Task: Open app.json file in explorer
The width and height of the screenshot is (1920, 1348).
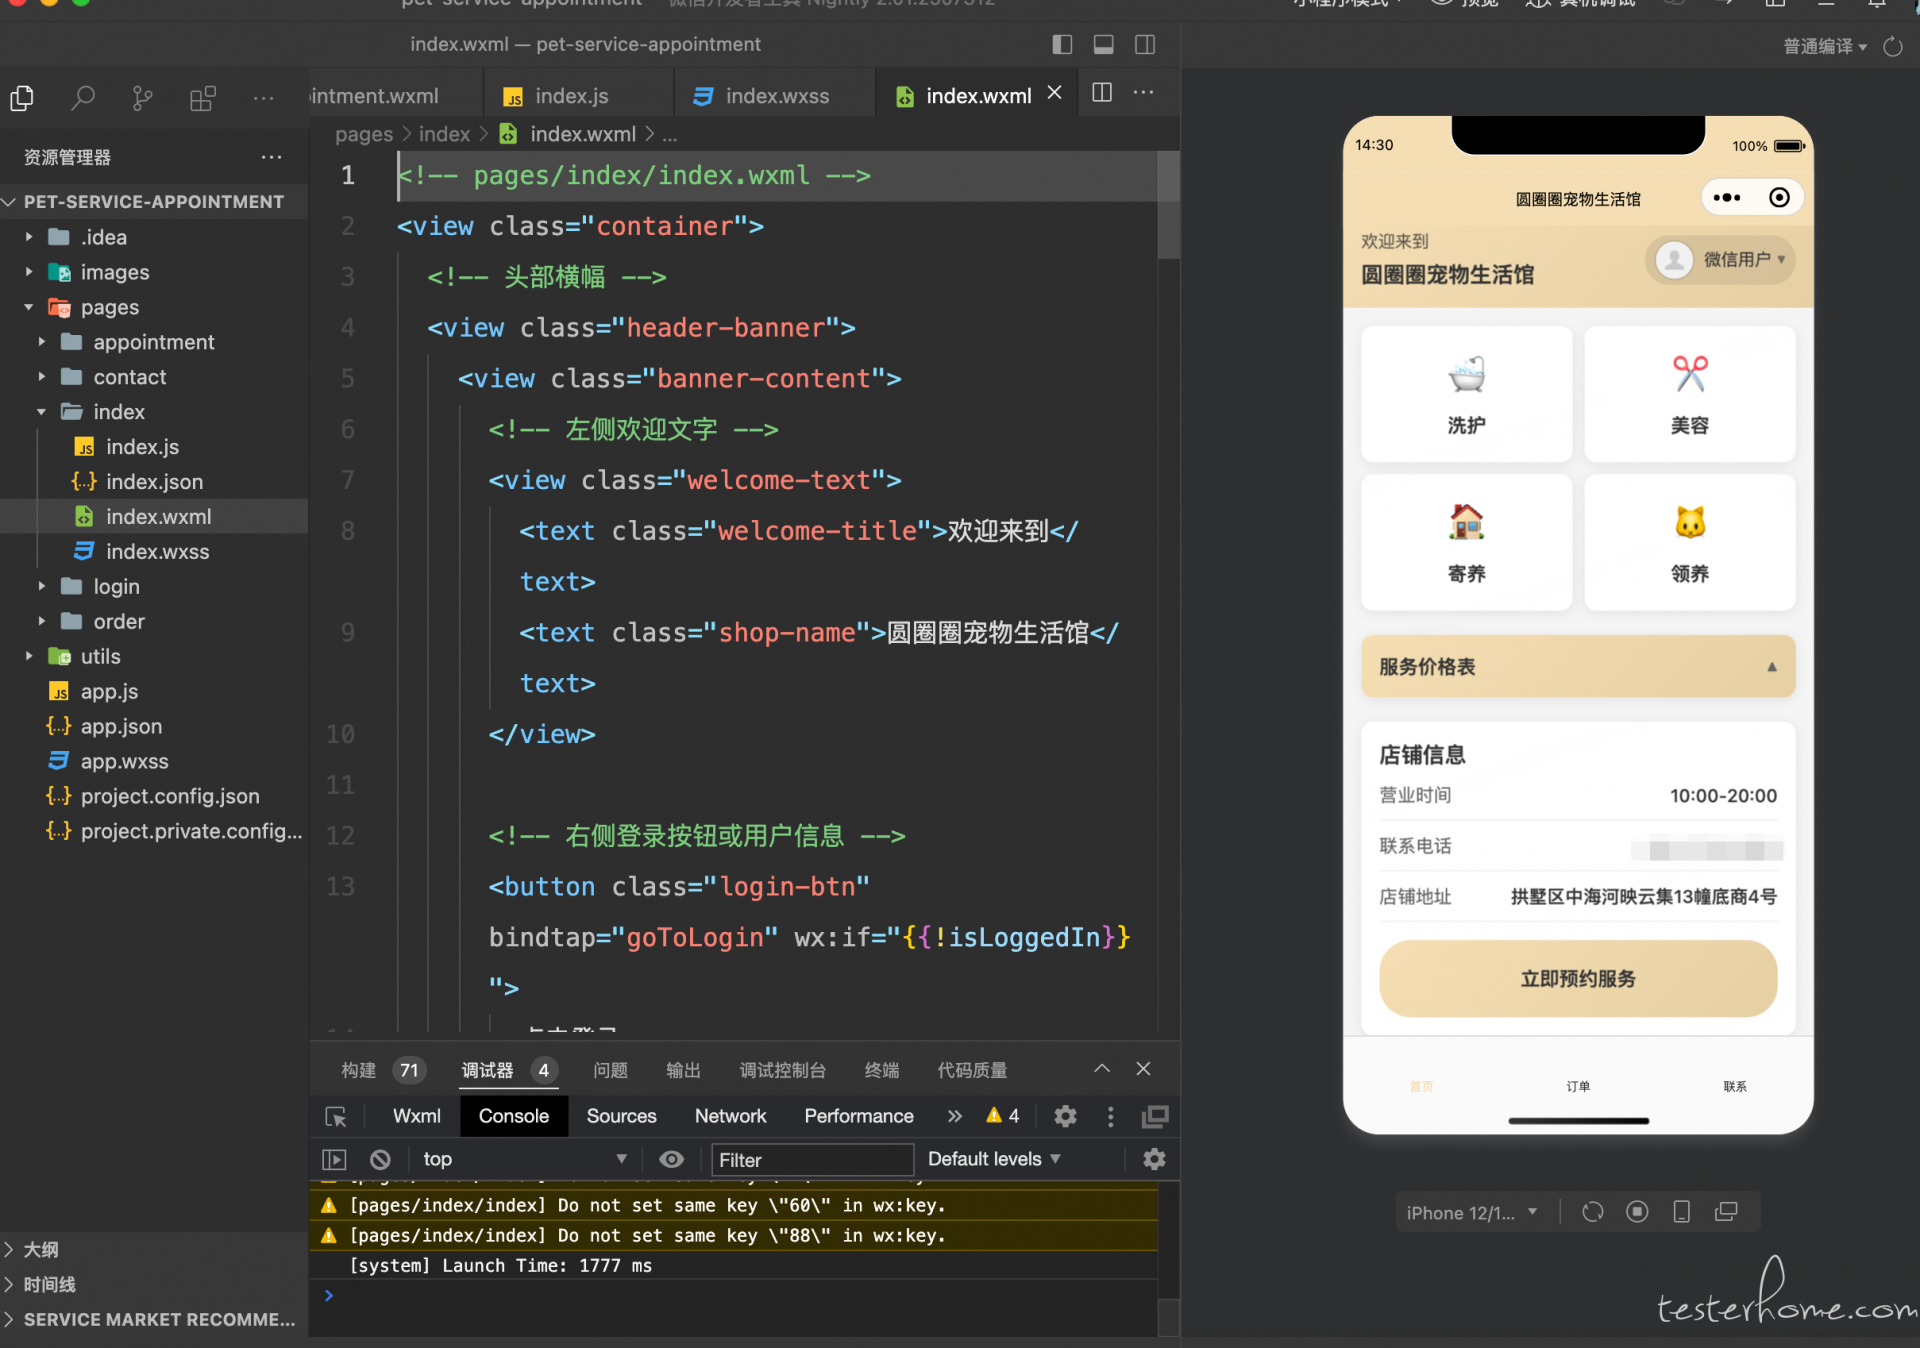Action: (x=154, y=727)
